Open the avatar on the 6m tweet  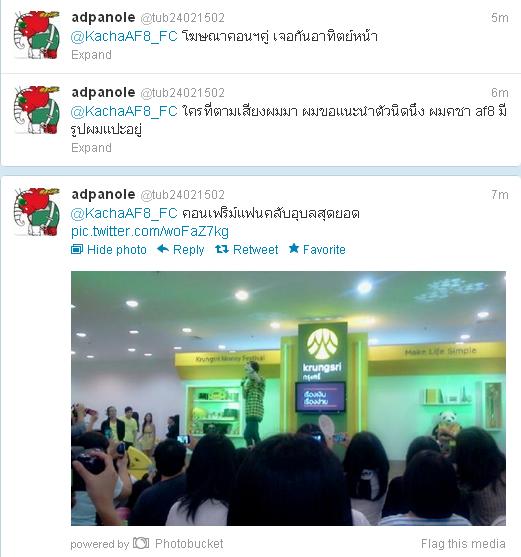tap(37, 110)
